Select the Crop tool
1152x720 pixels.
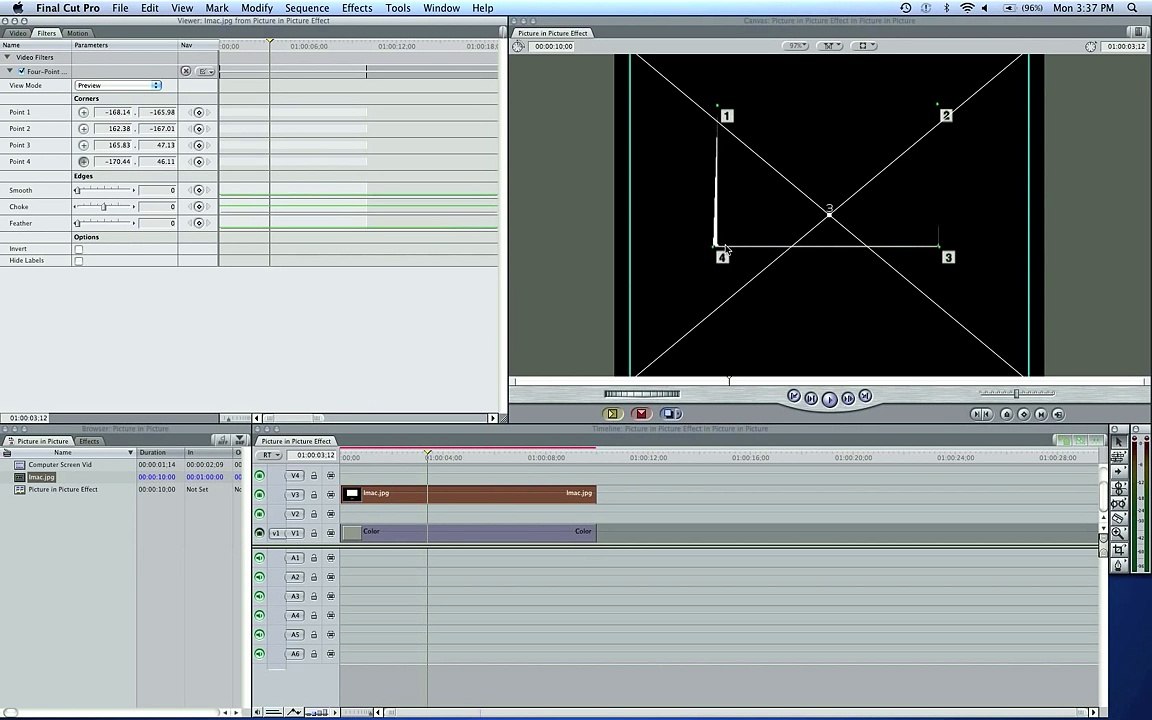click(x=1118, y=550)
